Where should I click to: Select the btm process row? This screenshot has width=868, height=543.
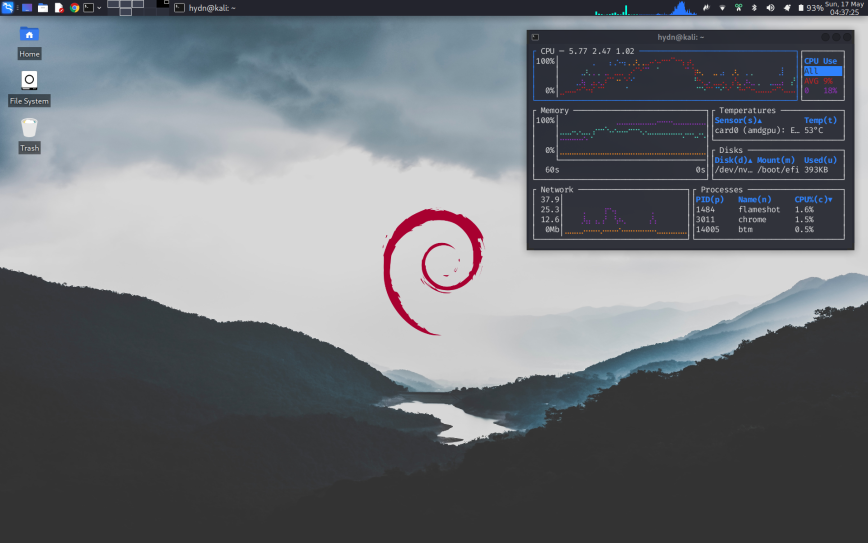pos(769,229)
